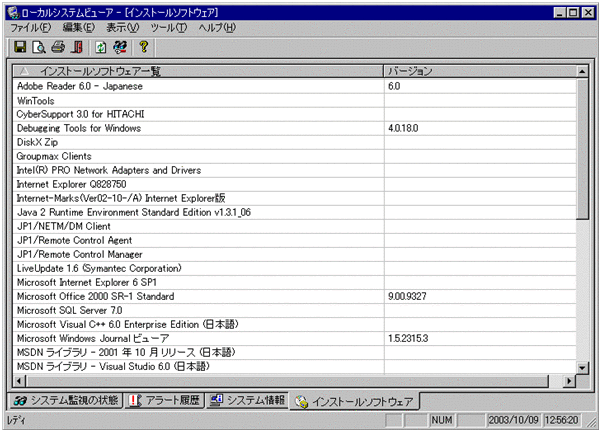The width and height of the screenshot is (603, 433).
Task: Switch to the システム情報 tab
Action: click(x=247, y=401)
